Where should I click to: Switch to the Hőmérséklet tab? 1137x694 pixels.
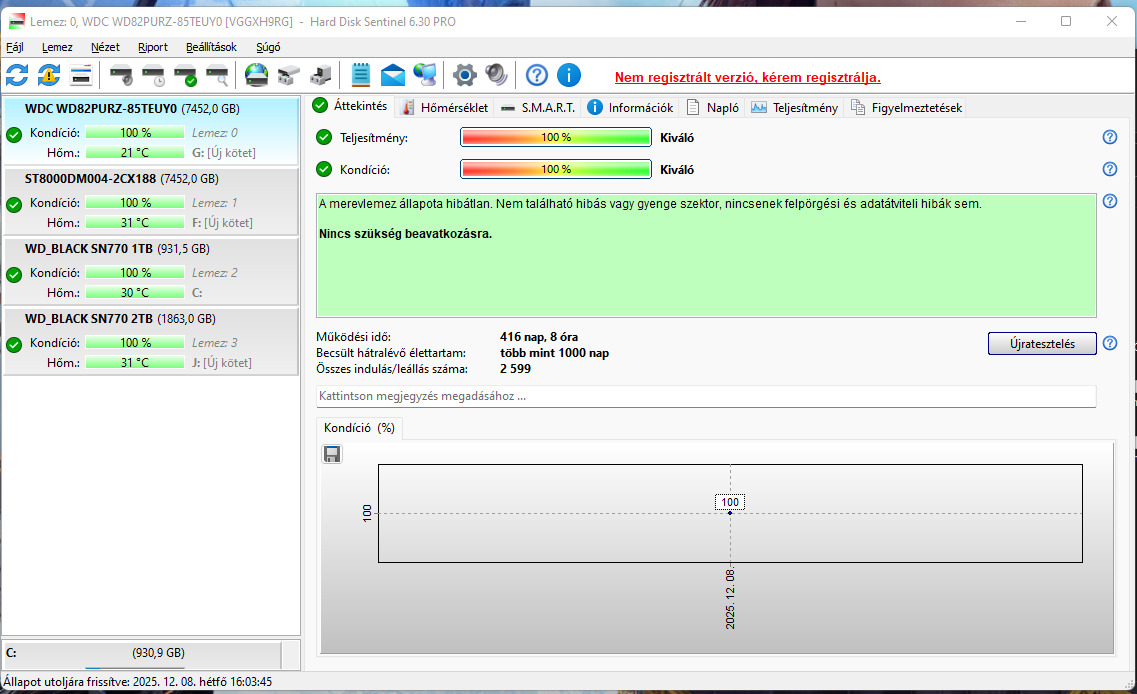point(445,107)
